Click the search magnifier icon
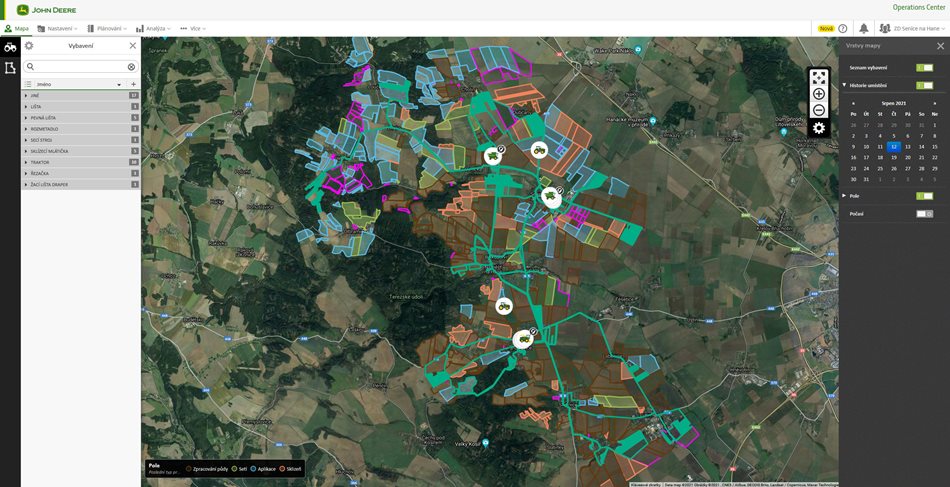The image size is (950, 487). (30, 67)
